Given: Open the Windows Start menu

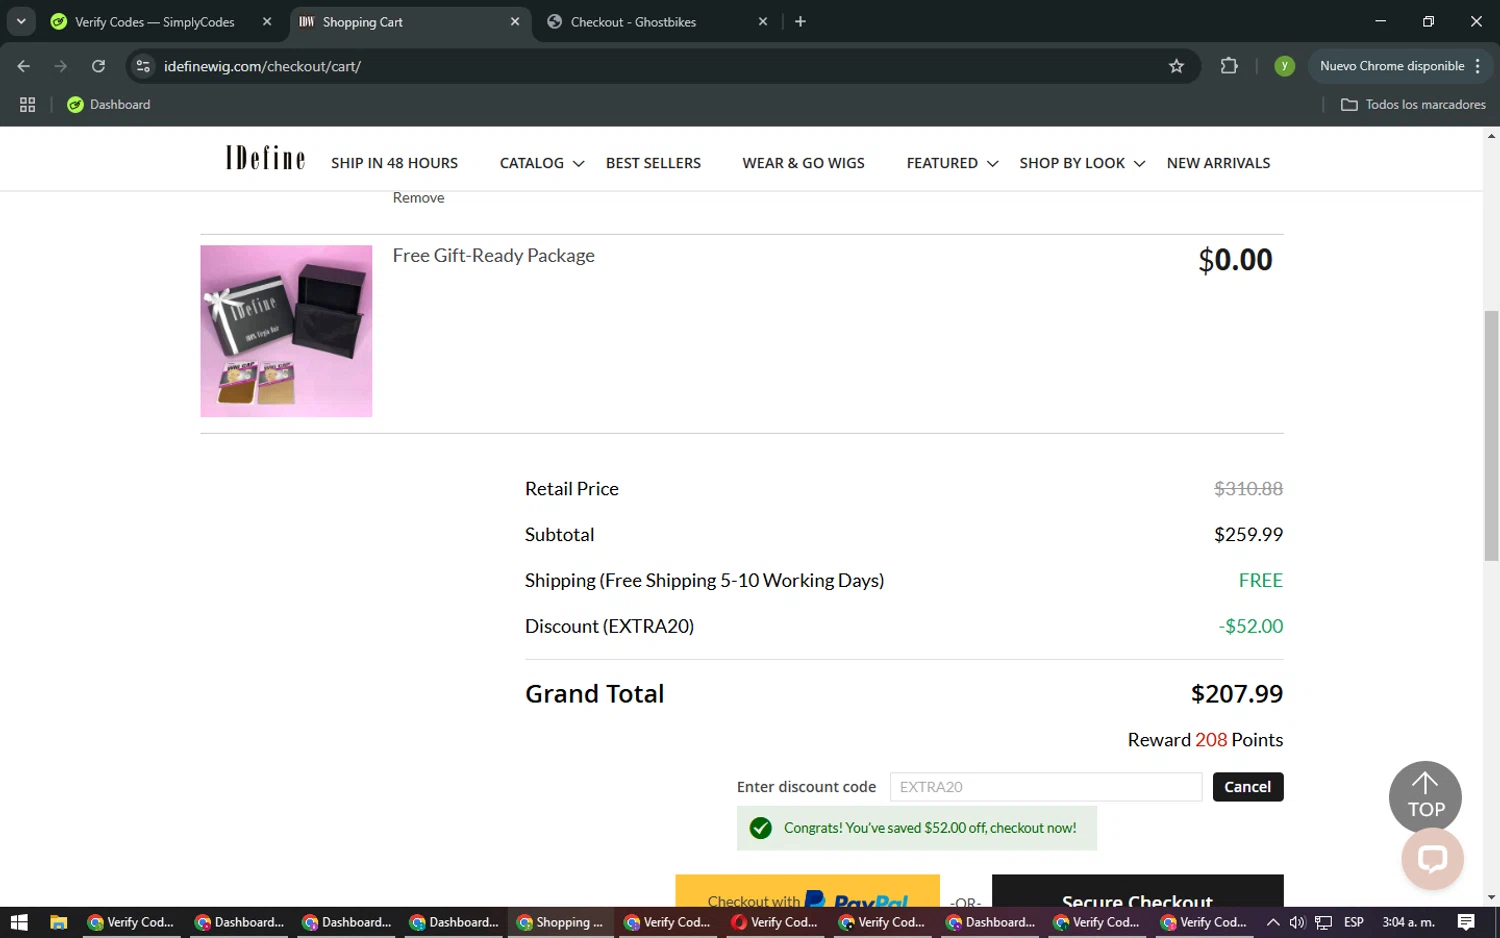Looking at the screenshot, I should coord(19,922).
